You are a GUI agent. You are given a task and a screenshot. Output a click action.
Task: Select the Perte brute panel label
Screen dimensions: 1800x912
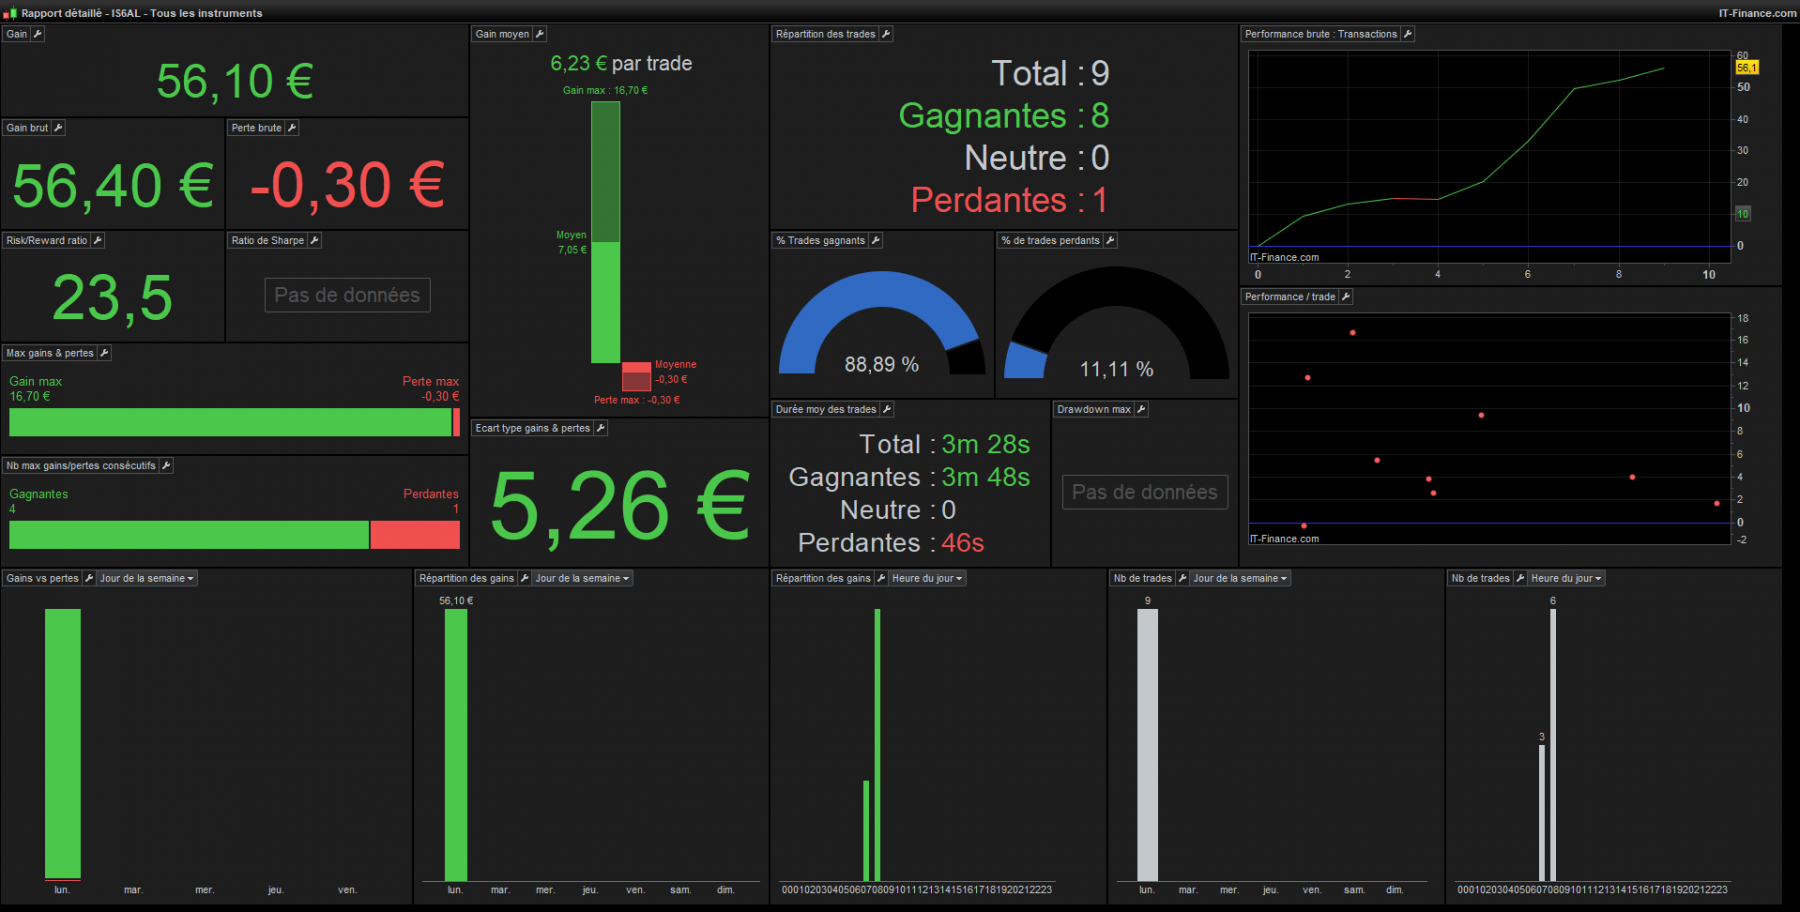pyautogui.click(x=256, y=128)
